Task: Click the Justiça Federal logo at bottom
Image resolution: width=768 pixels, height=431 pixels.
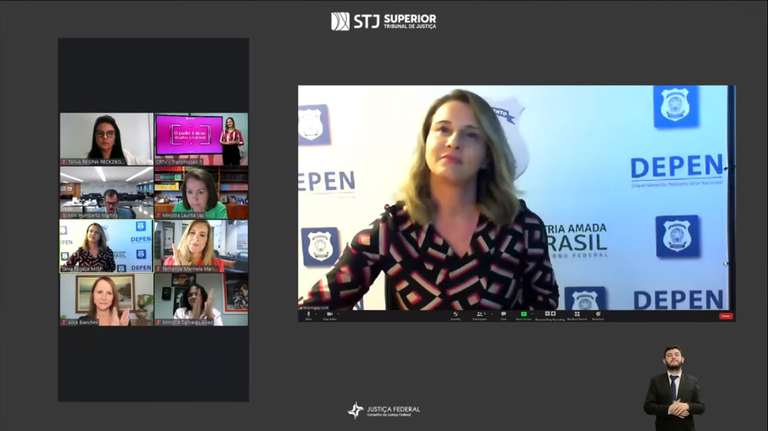Action: [384, 410]
